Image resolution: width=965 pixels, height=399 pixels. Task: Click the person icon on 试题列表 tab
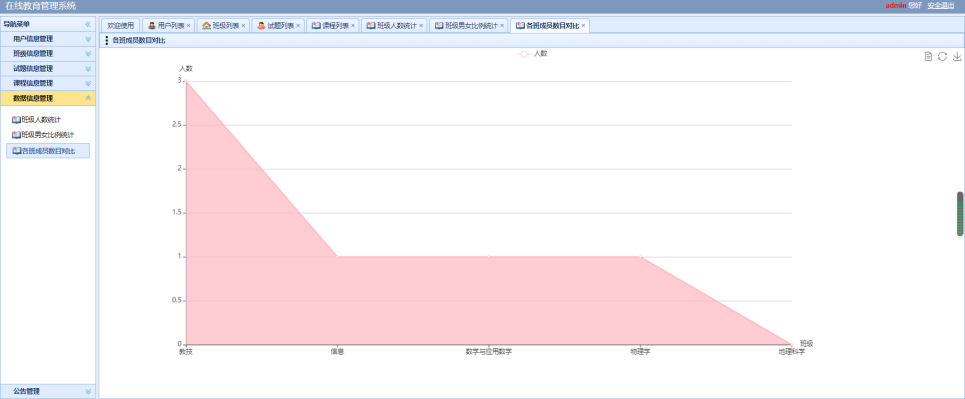262,26
